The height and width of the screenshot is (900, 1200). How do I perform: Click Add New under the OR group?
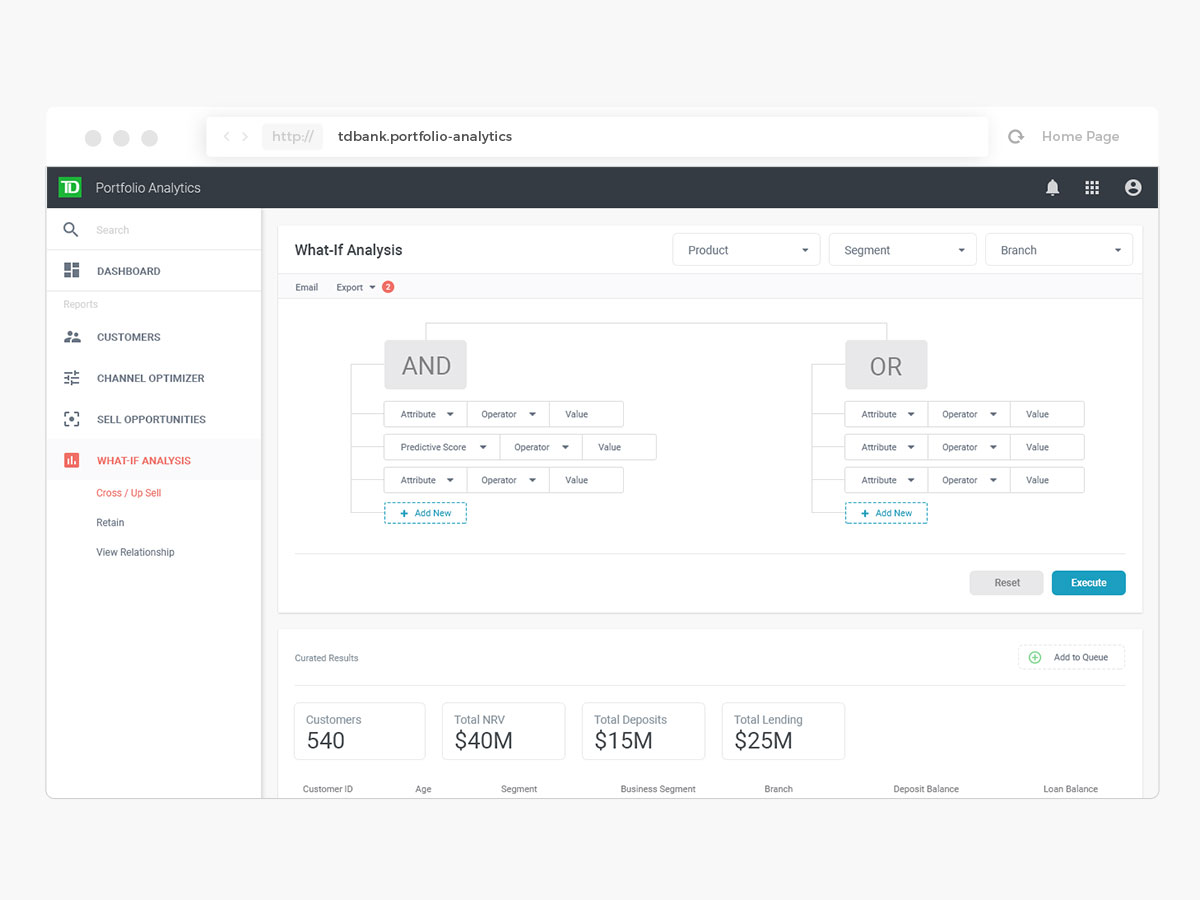click(x=886, y=513)
